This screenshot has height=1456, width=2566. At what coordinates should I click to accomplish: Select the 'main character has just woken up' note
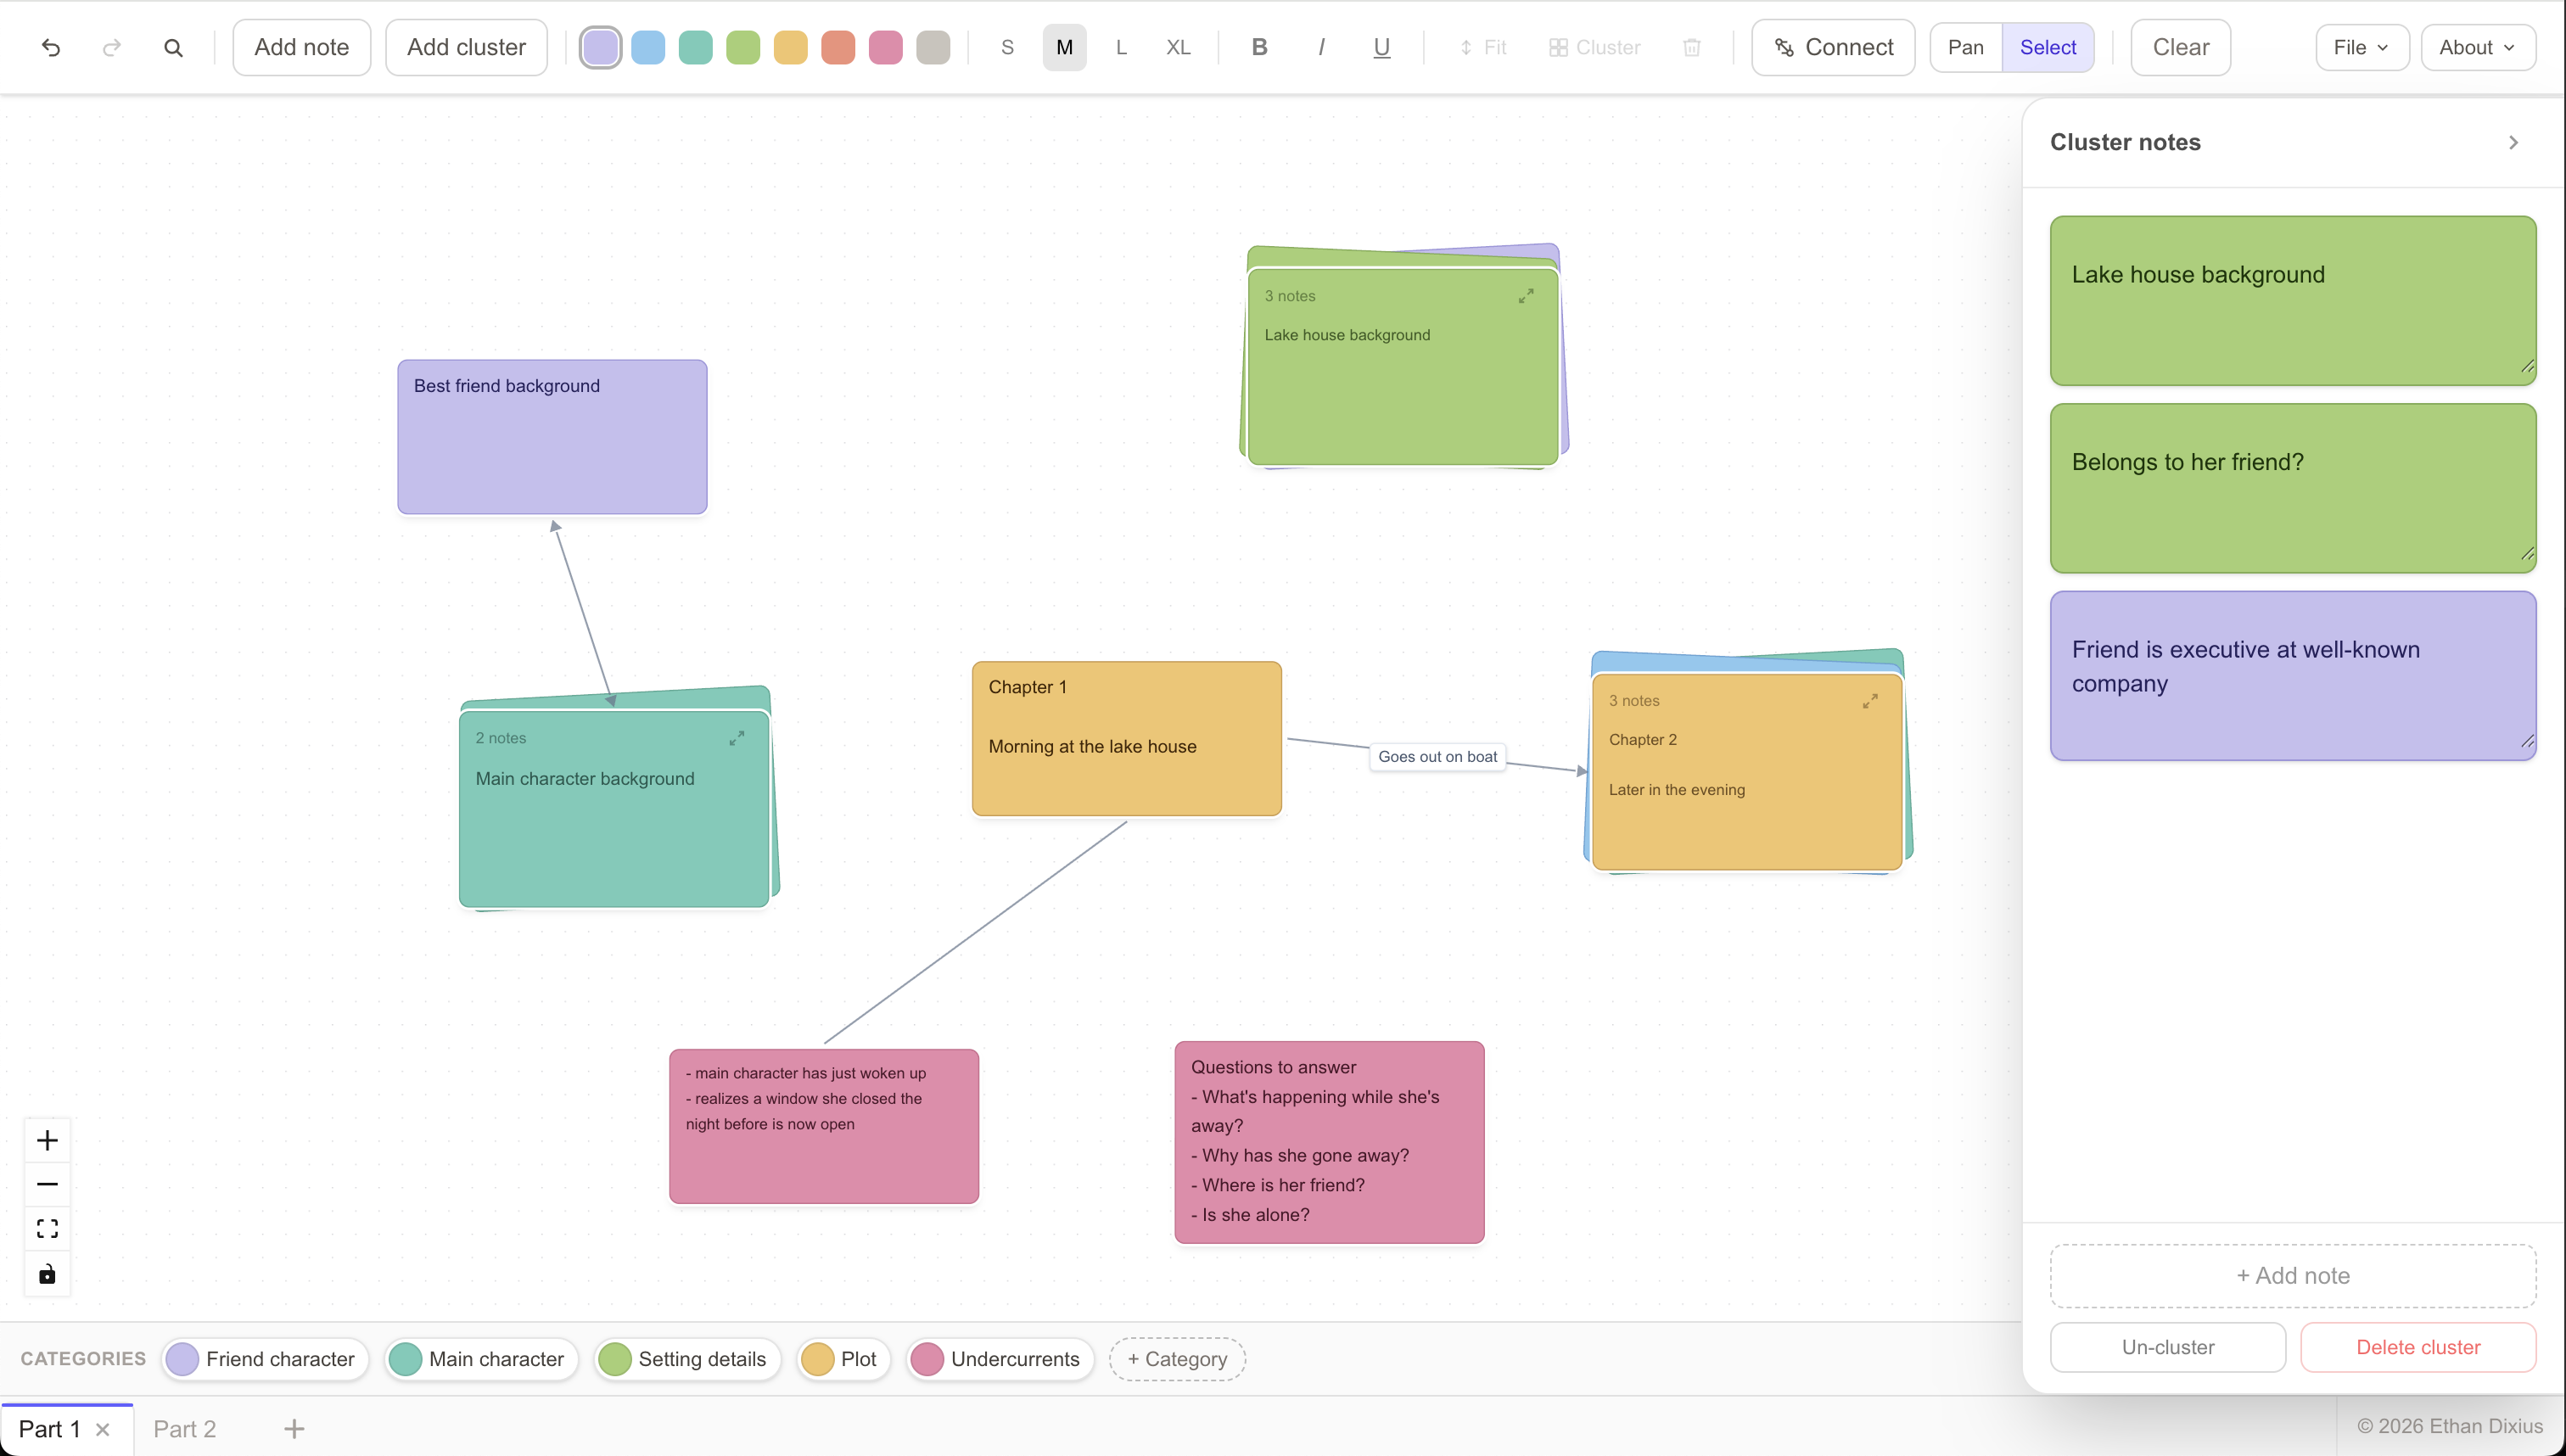pyautogui.click(x=824, y=1126)
